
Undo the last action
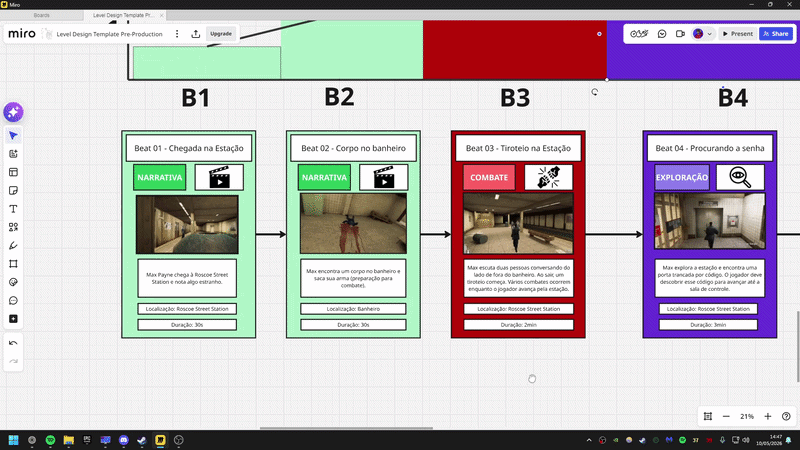(13, 343)
